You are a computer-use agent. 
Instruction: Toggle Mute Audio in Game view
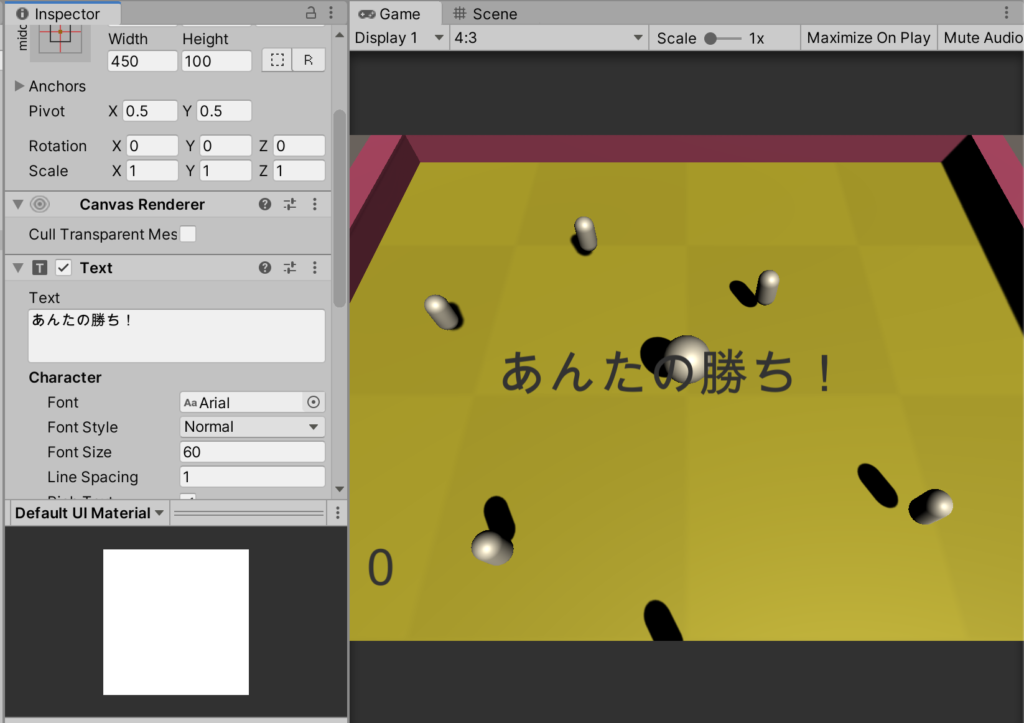pos(982,38)
